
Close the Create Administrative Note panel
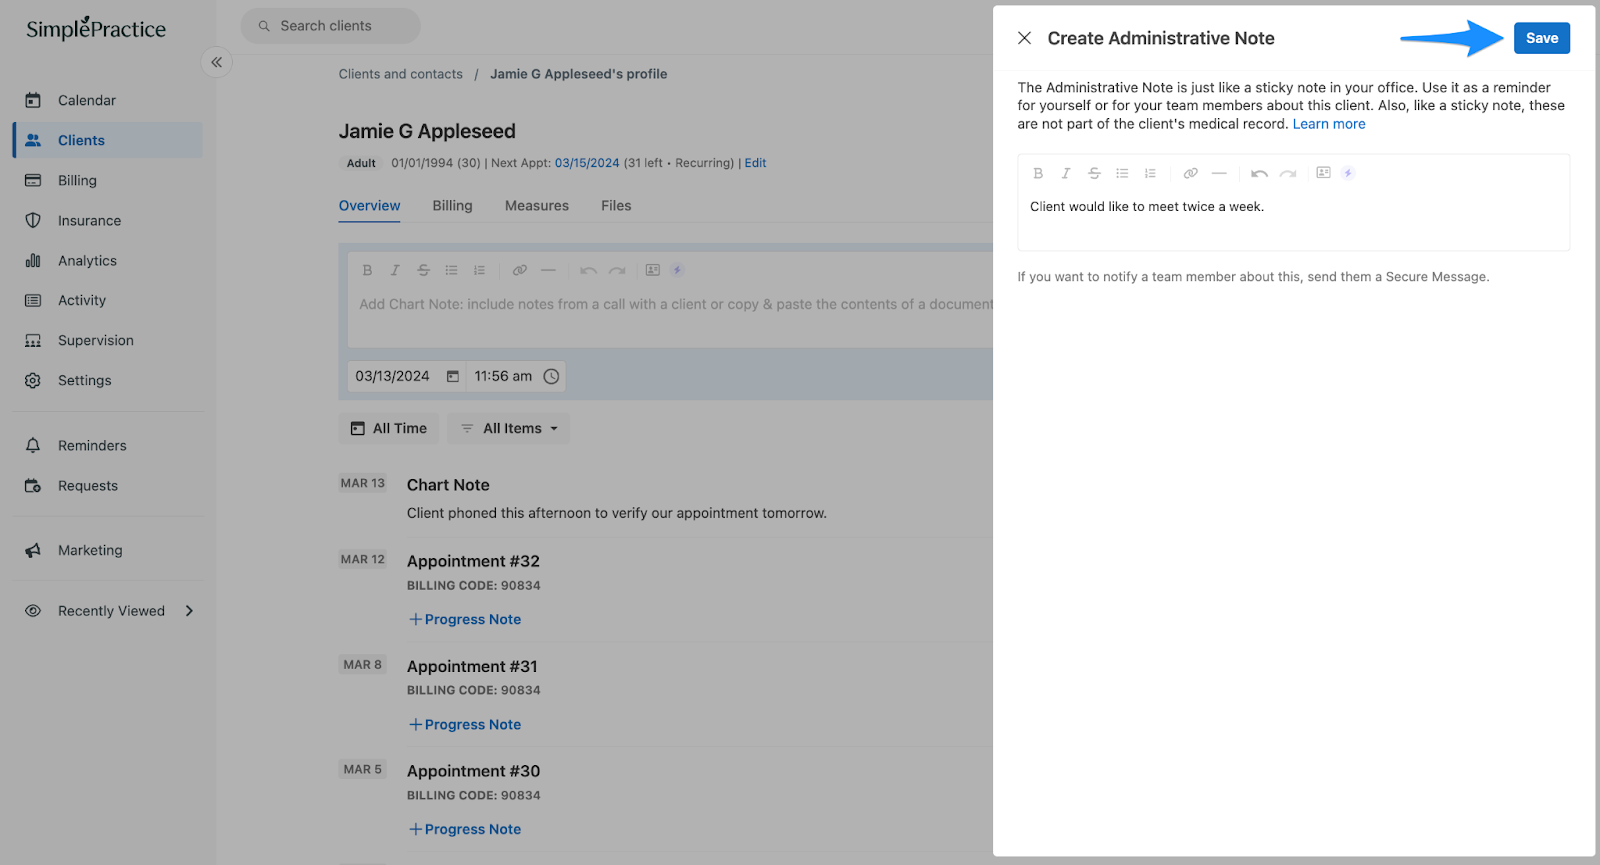(x=1024, y=38)
